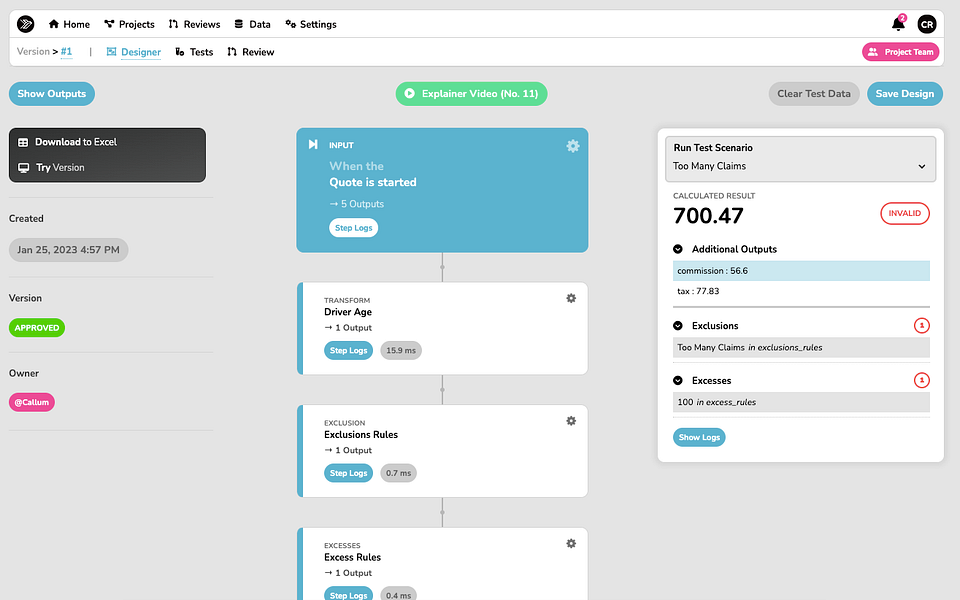Open Step Logs for Driver Age
The width and height of the screenshot is (960, 600).
click(348, 350)
